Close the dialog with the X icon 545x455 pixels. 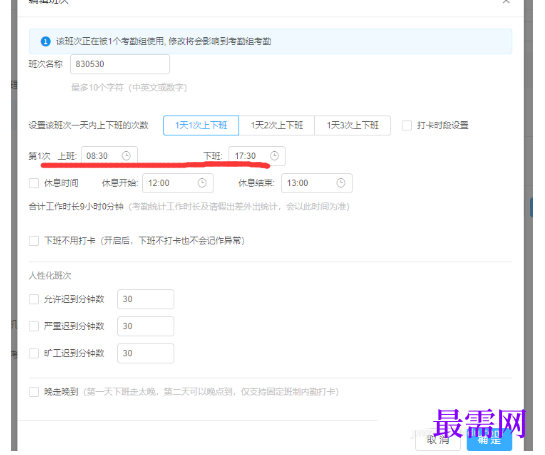click(506, 2)
